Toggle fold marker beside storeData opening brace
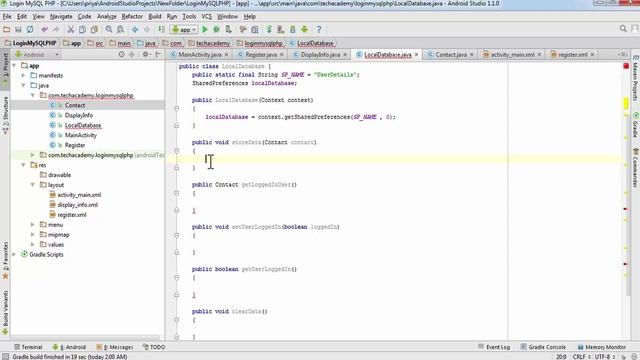 176,151
